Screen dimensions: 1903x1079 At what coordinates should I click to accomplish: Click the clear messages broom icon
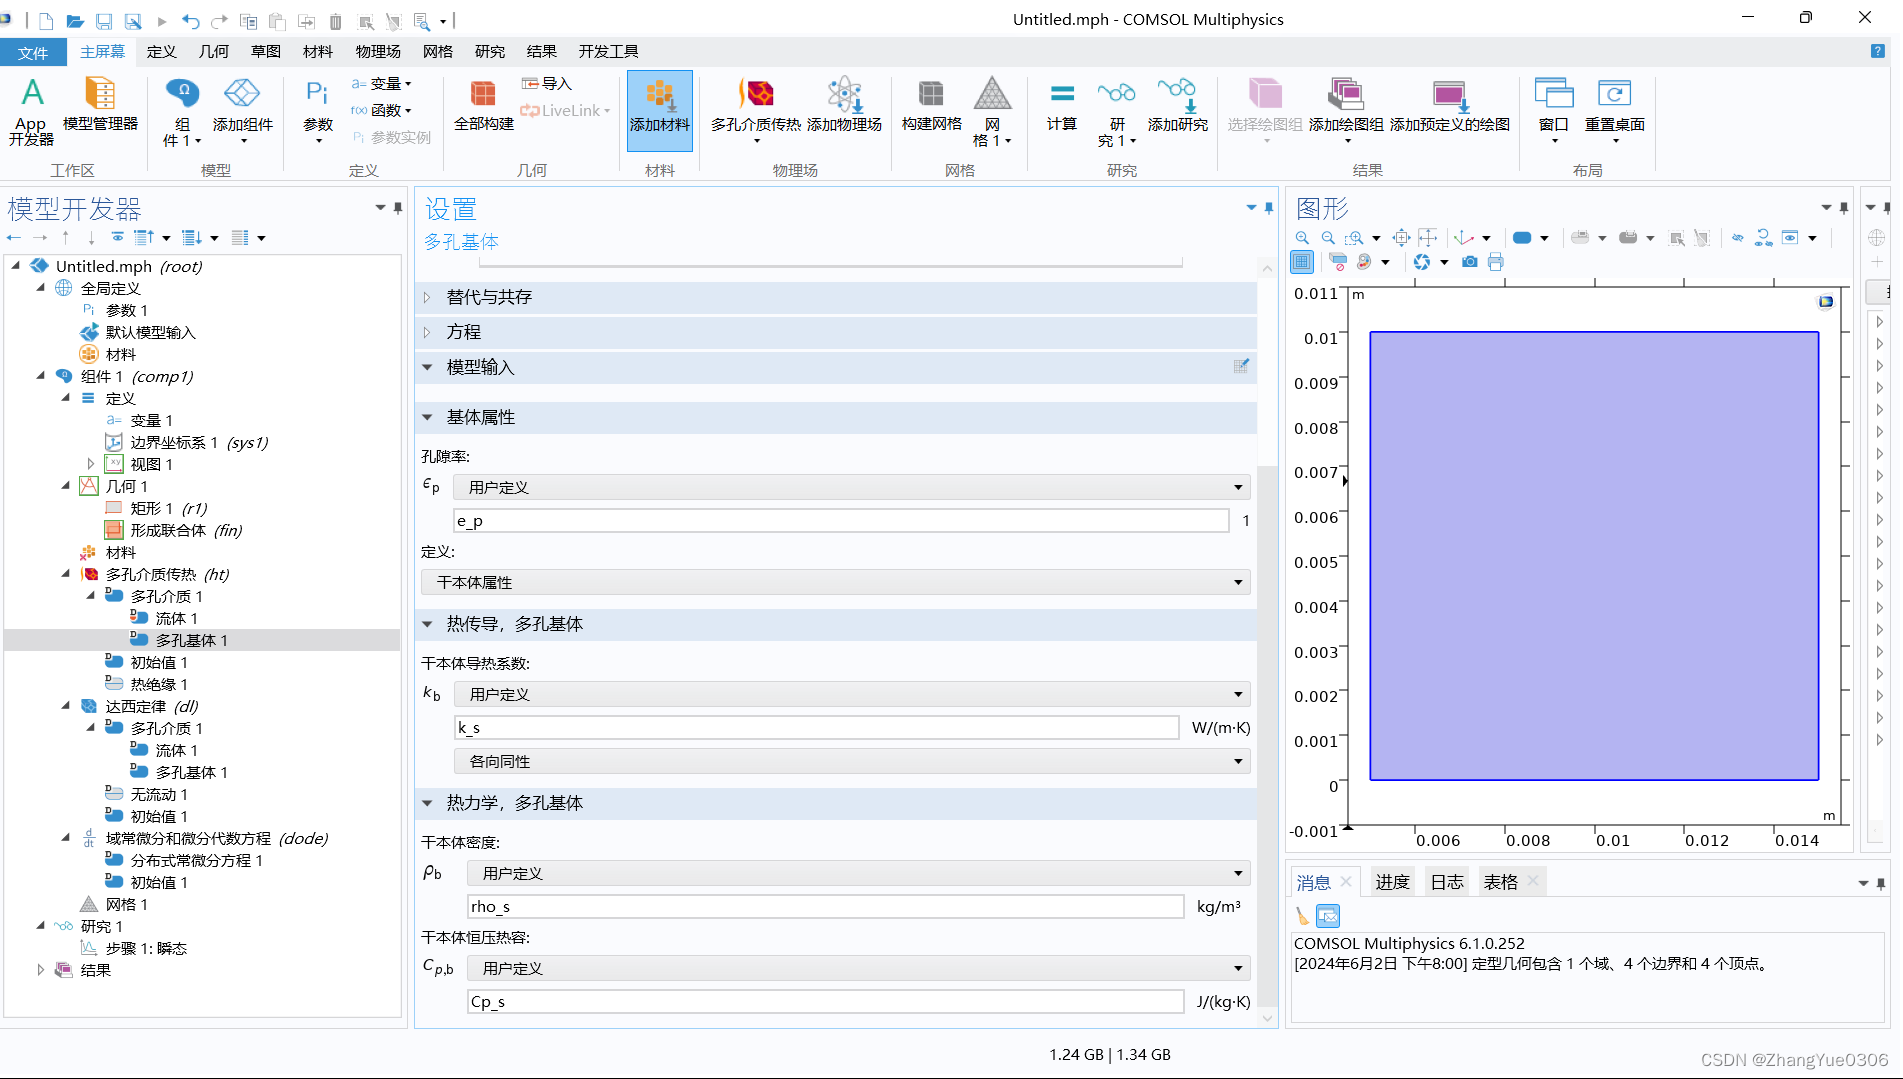click(x=1302, y=915)
